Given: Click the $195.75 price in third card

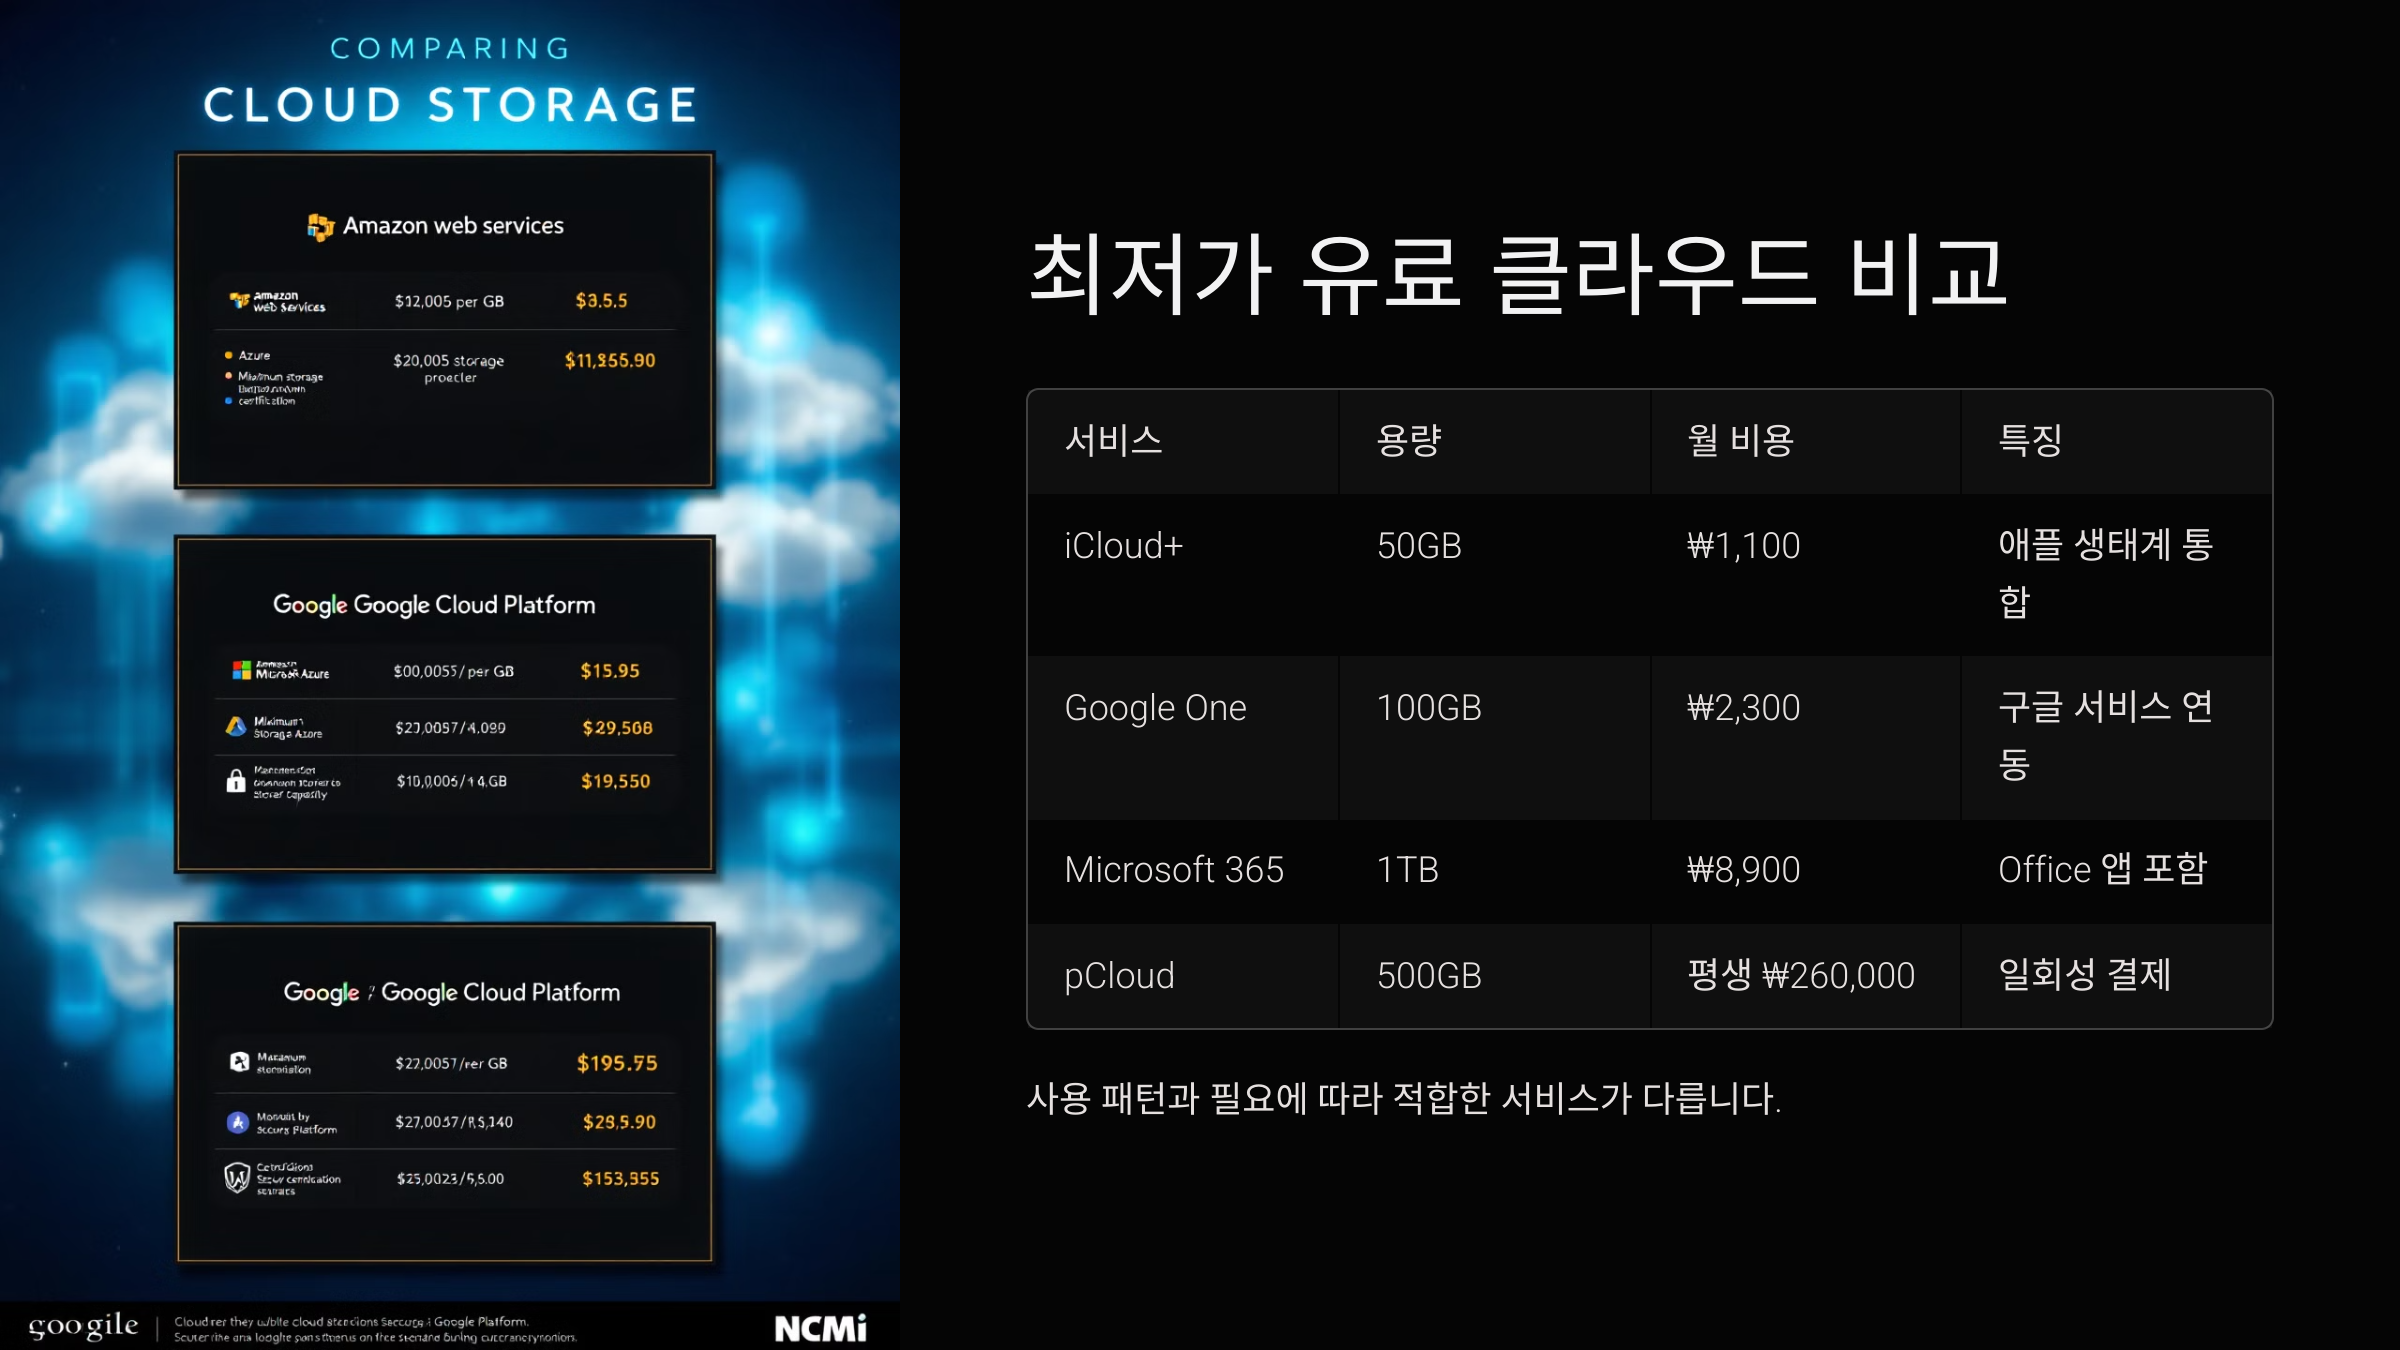Looking at the screenshot, I should [x=617, y=1063].
